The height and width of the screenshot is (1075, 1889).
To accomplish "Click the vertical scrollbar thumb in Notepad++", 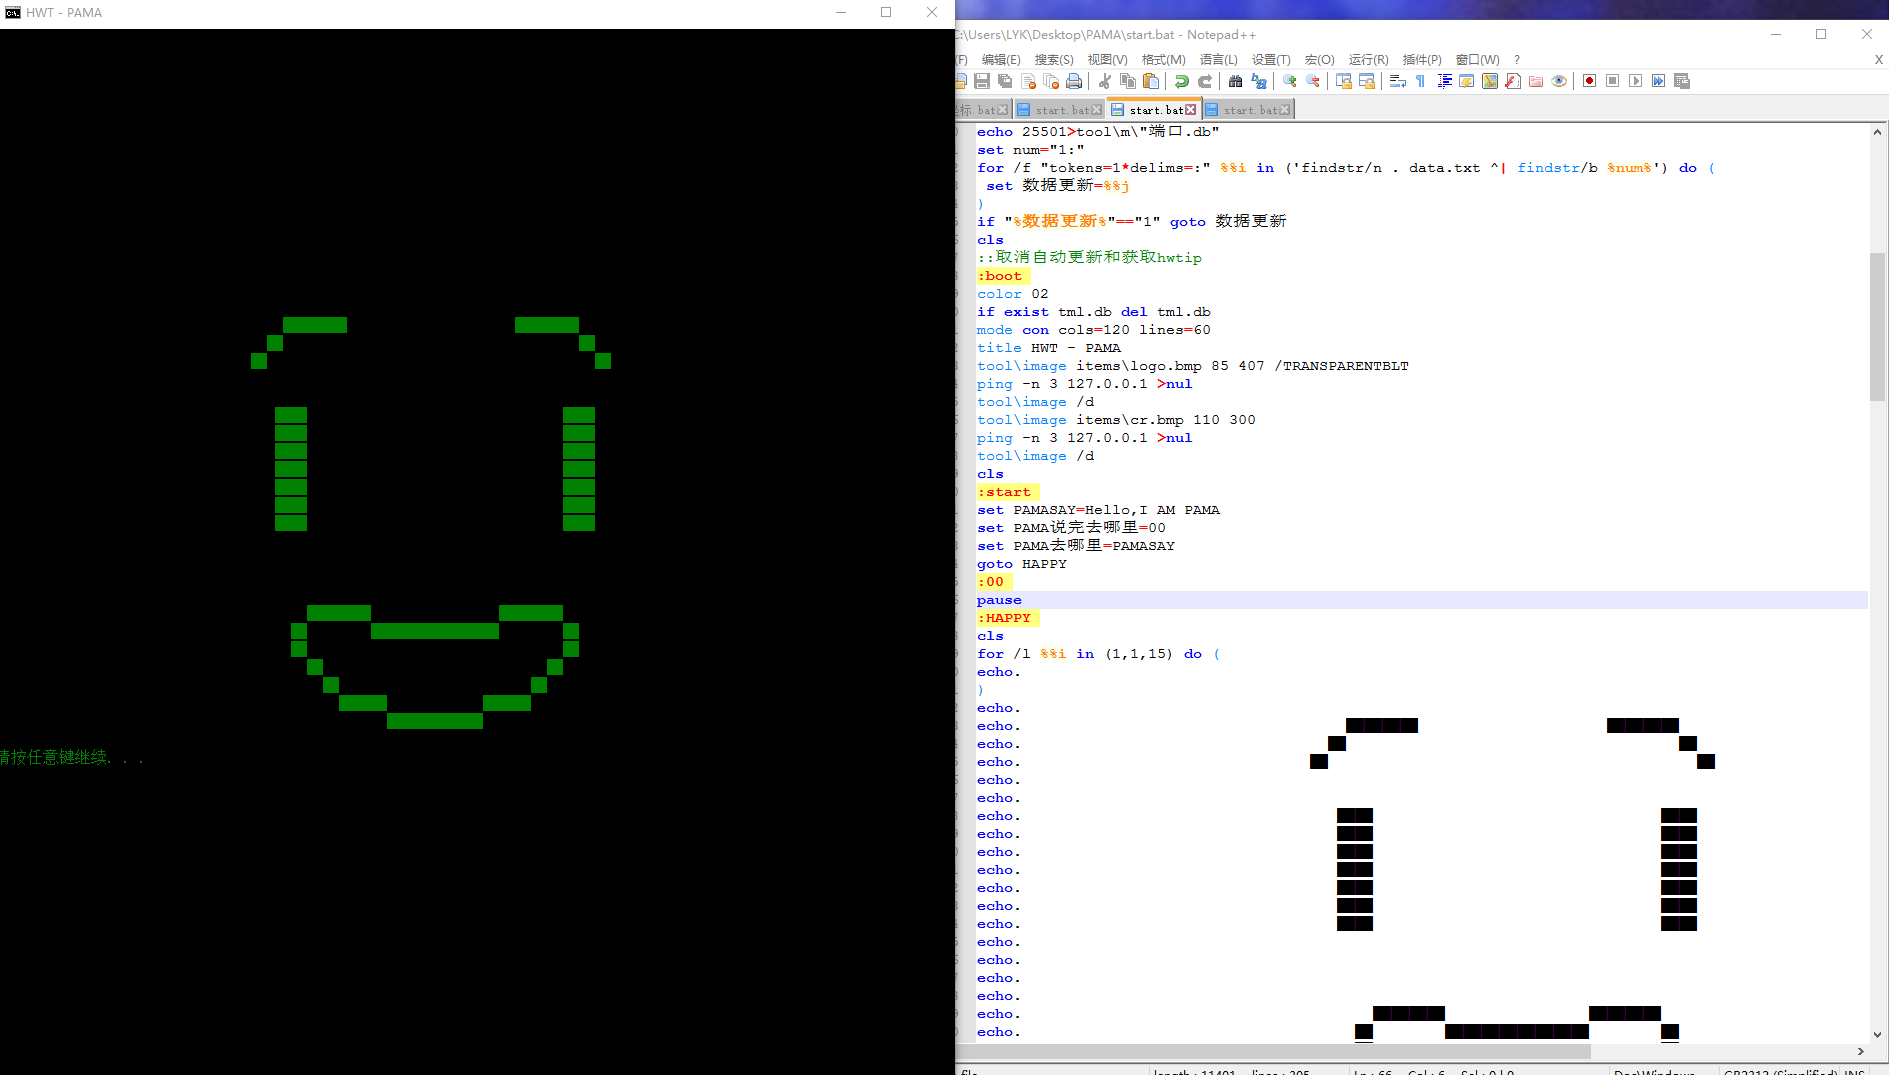I will (x=1877, y=327).
